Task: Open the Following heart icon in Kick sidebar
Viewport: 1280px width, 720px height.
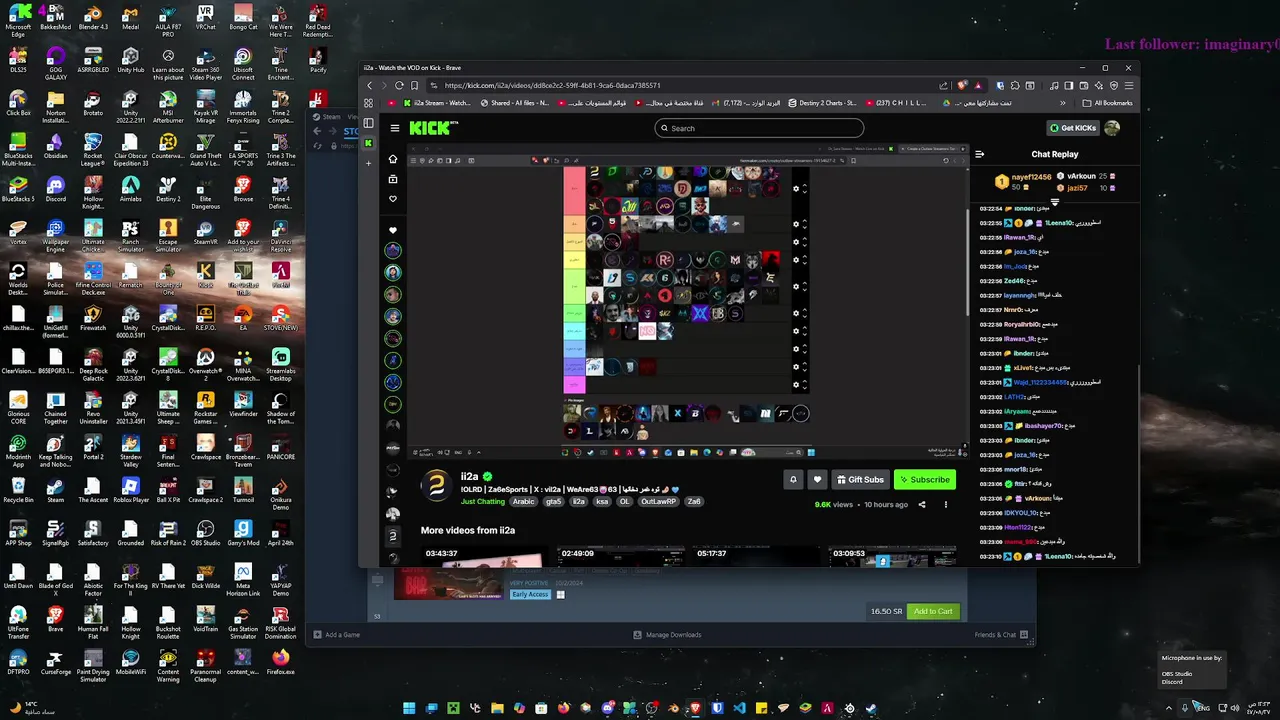Action: [x=393, y=199]
